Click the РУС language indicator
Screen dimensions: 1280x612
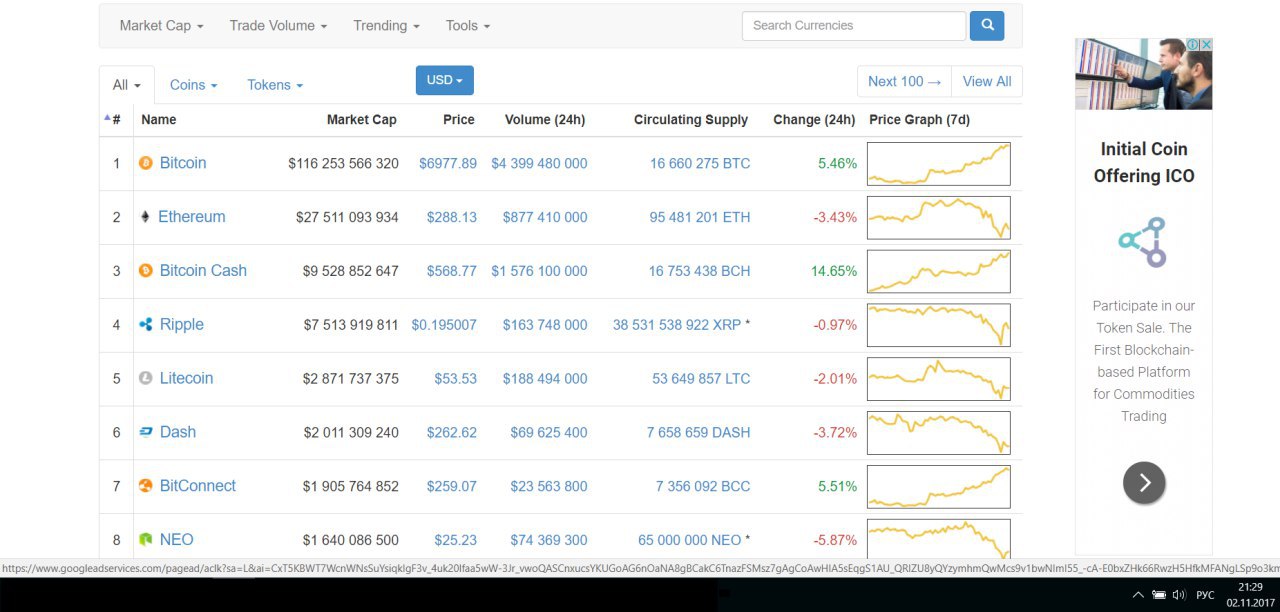point(1205,595)
